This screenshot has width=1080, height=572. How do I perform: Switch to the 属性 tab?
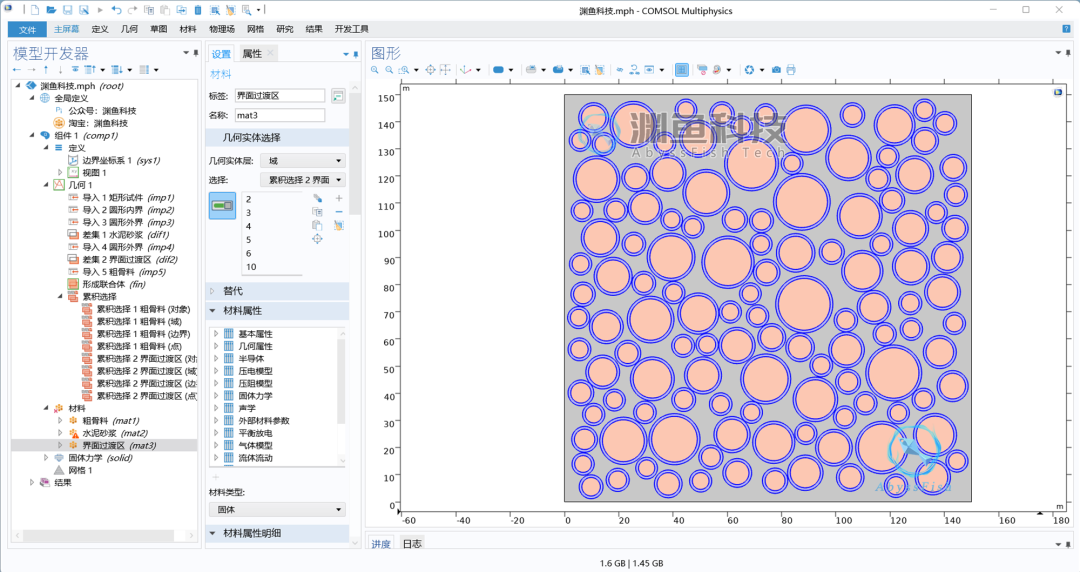(x=252, y=54)
